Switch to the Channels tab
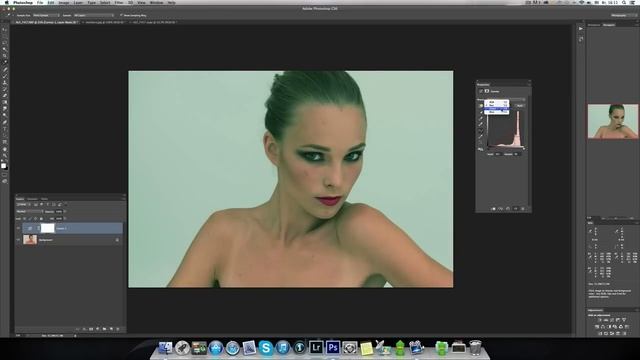Screen dimensions: 640x360 click(32, 199)
